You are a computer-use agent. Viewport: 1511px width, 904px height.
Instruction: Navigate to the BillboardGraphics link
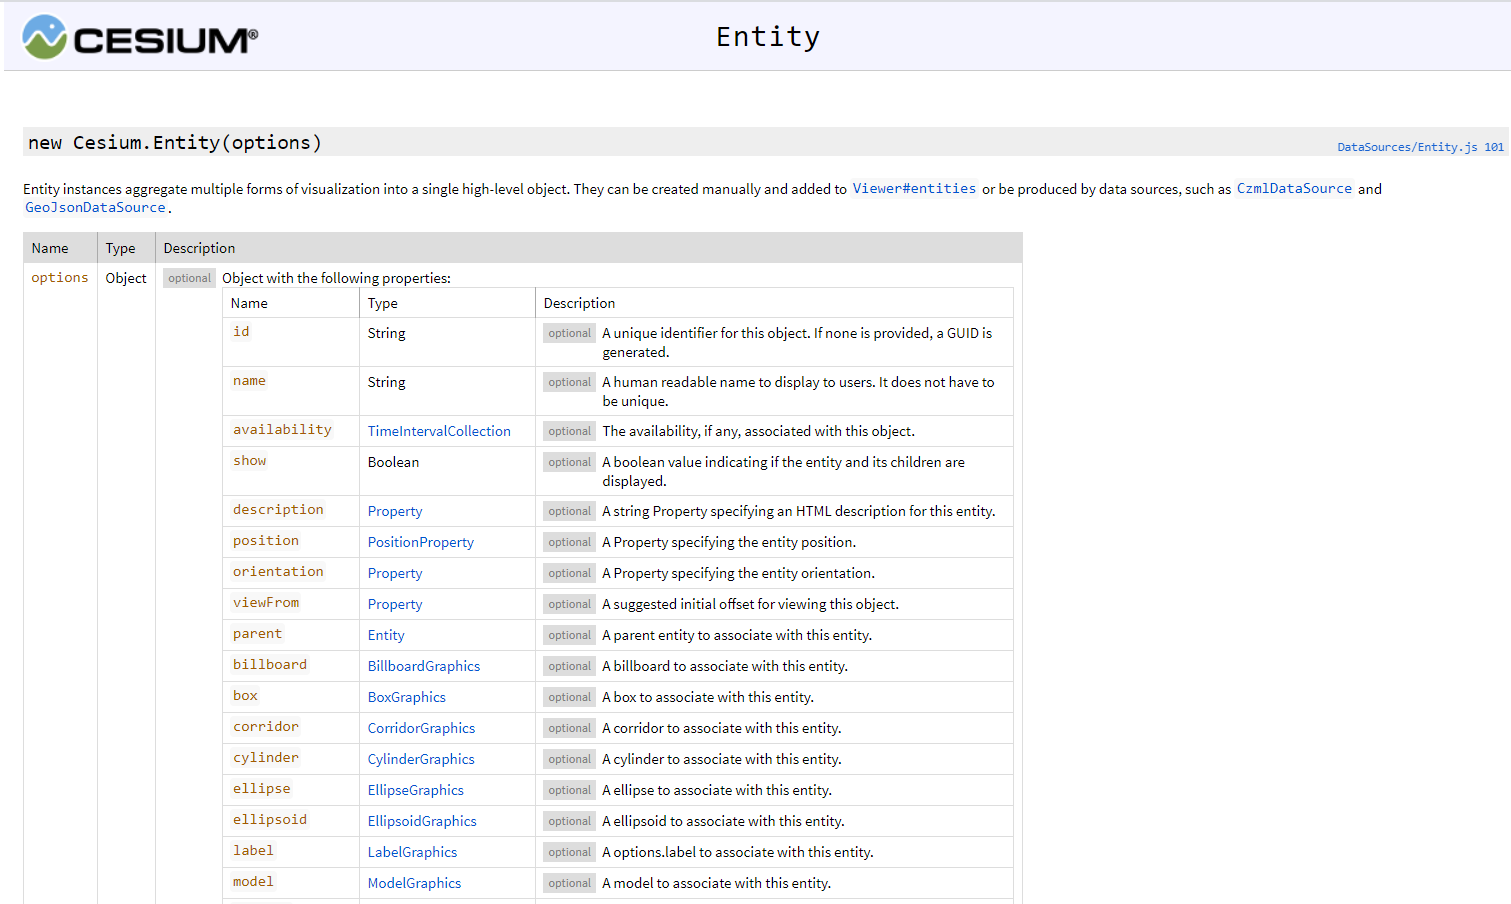point(423,666)
